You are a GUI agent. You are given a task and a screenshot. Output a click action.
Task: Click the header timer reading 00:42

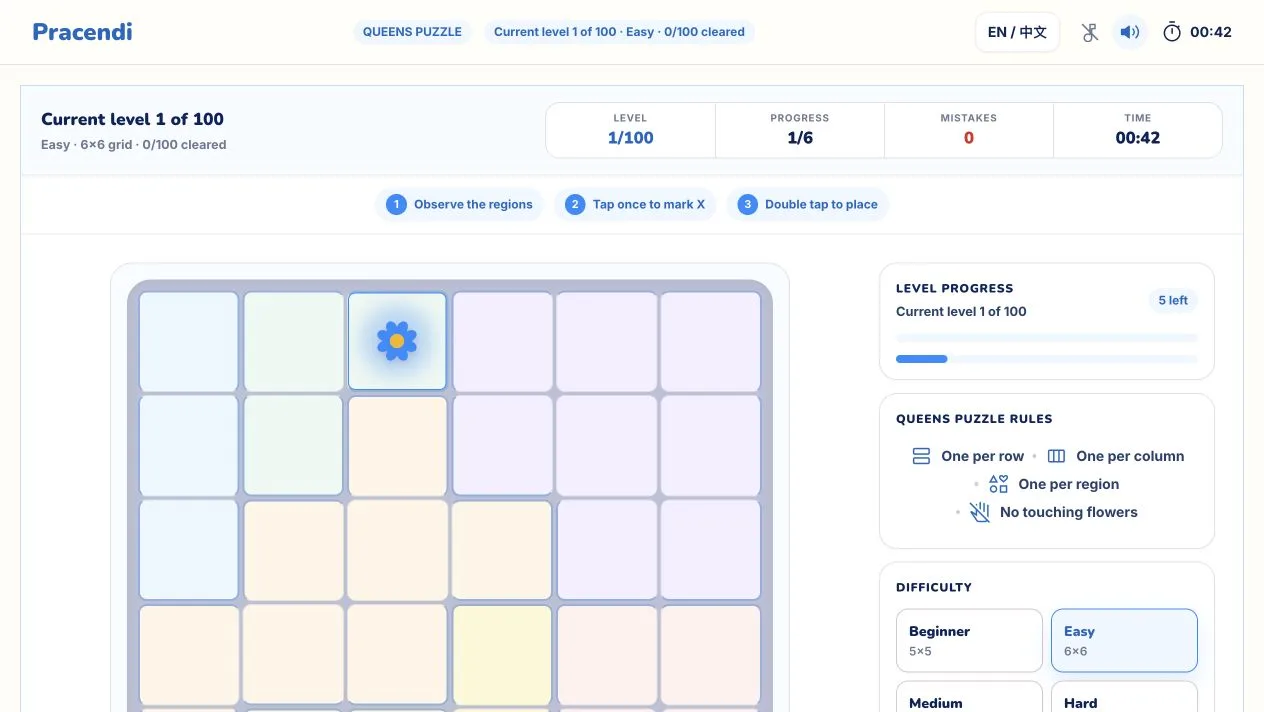1211,32
